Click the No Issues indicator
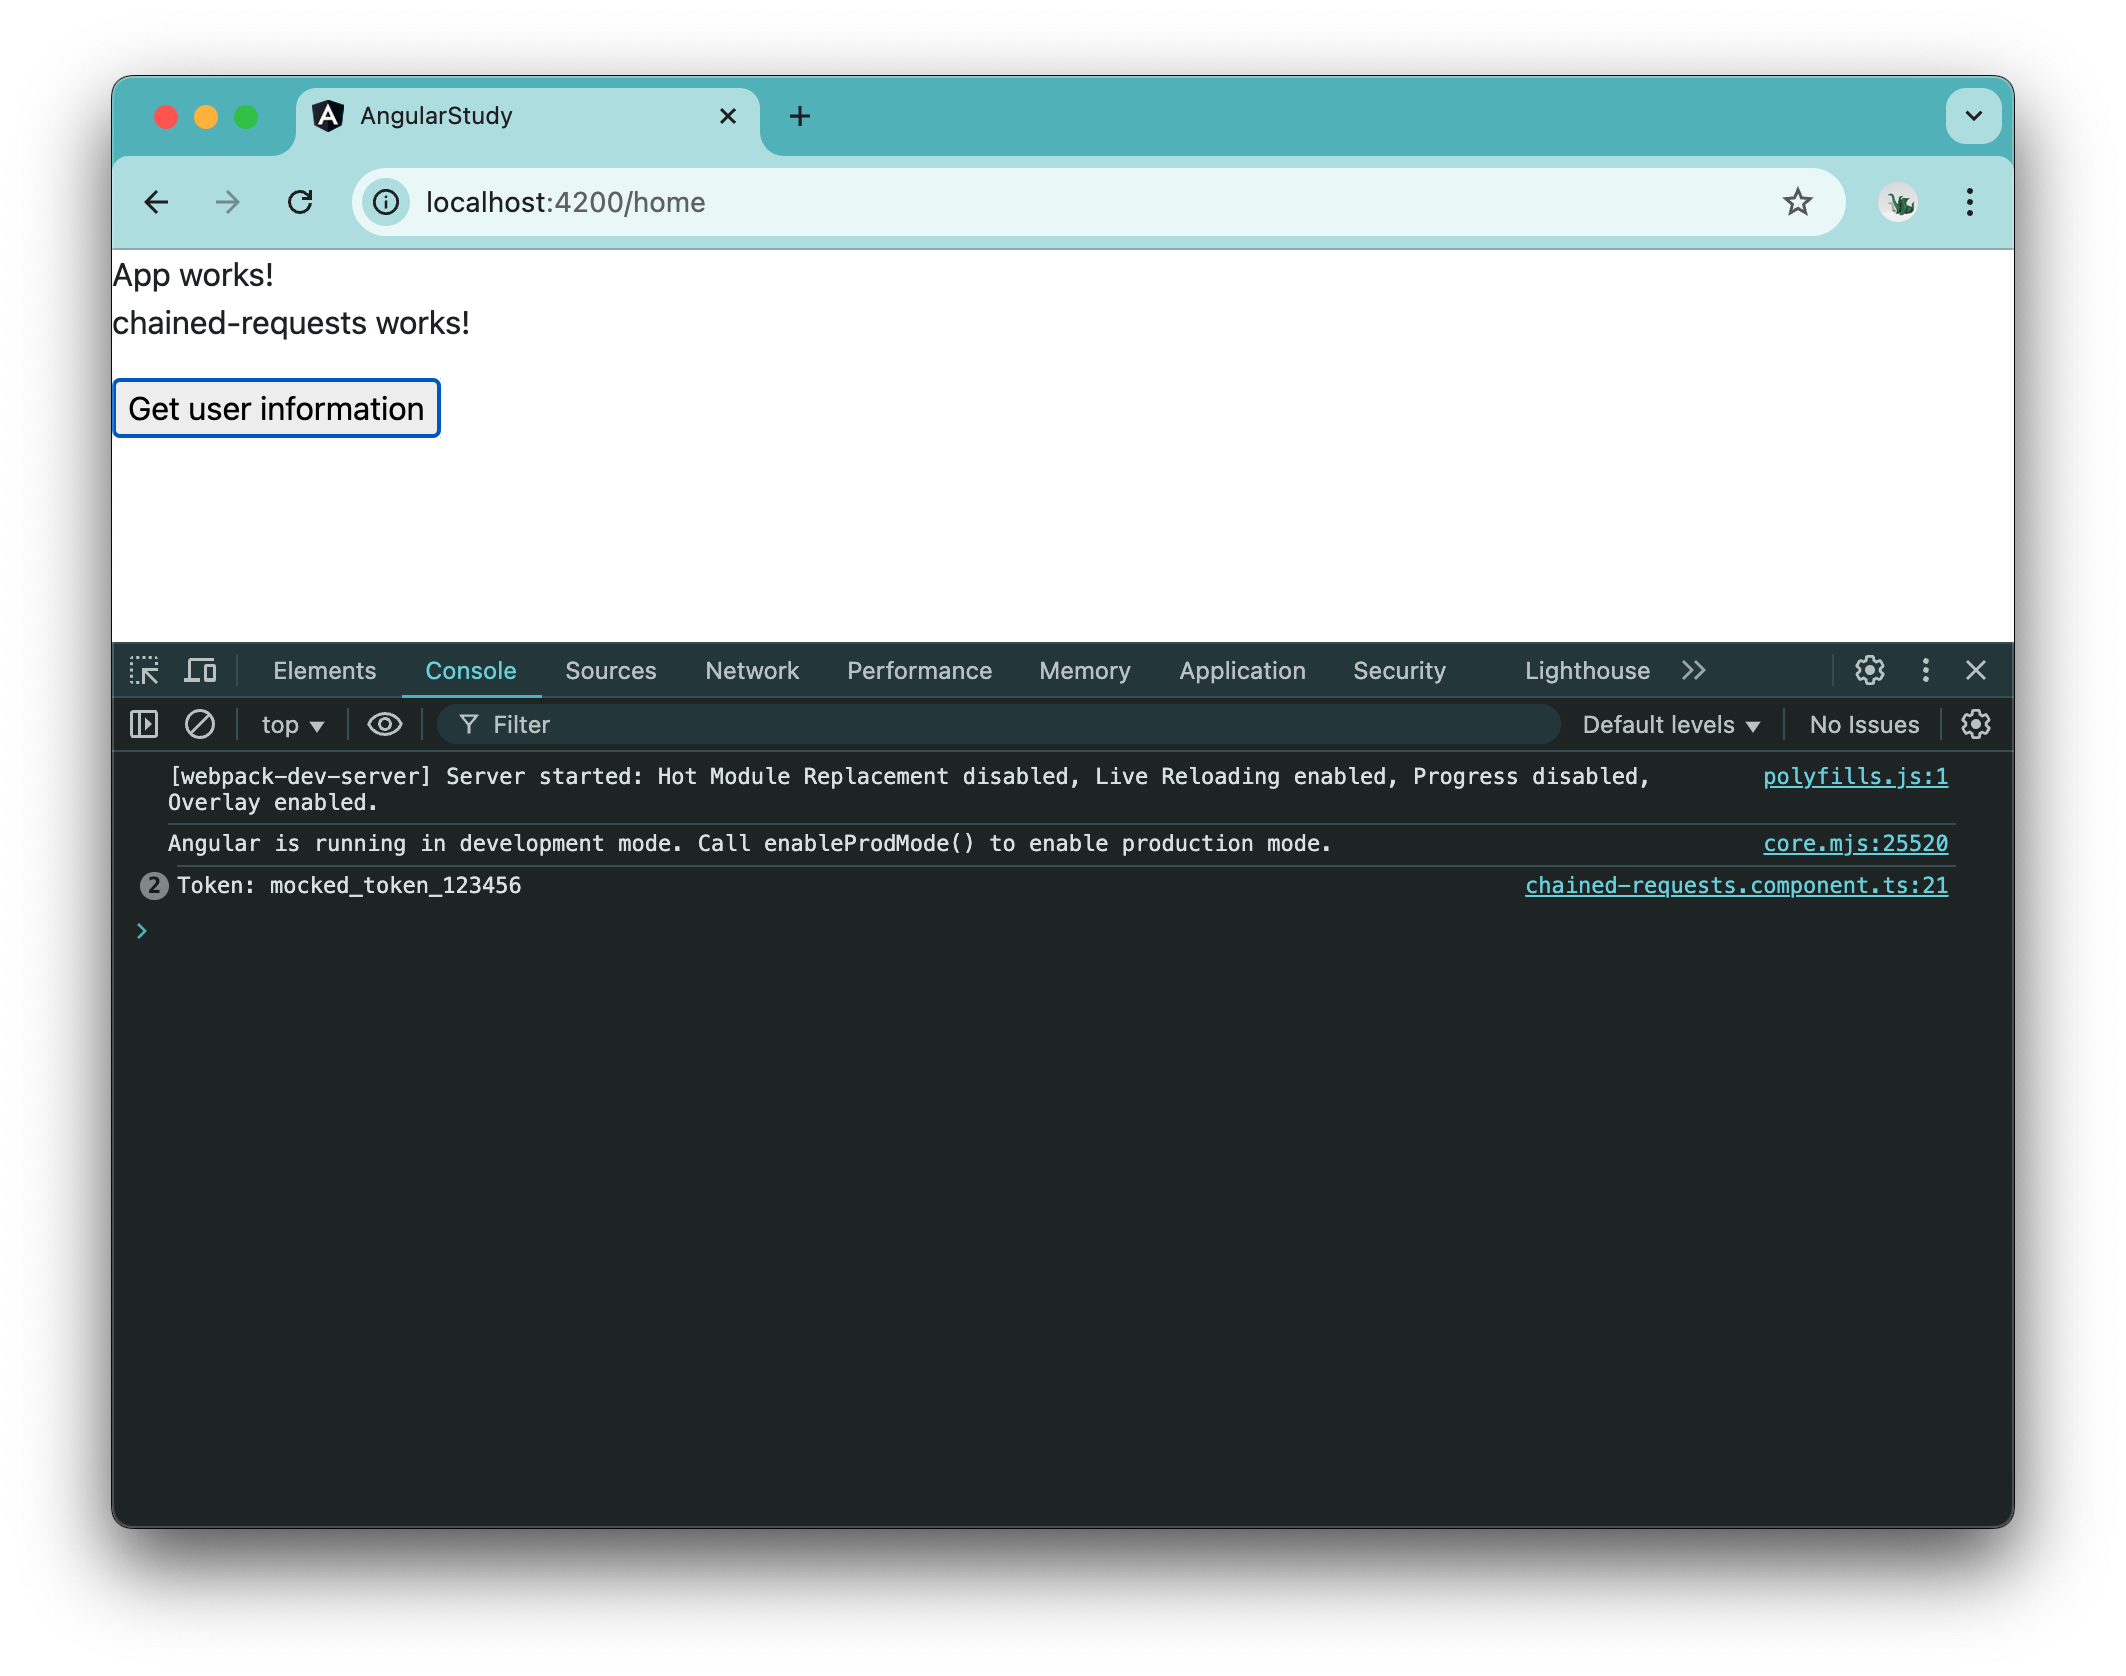Image resolution: width=2126 pixels, height=1676 pixels. pos(1863,724)
